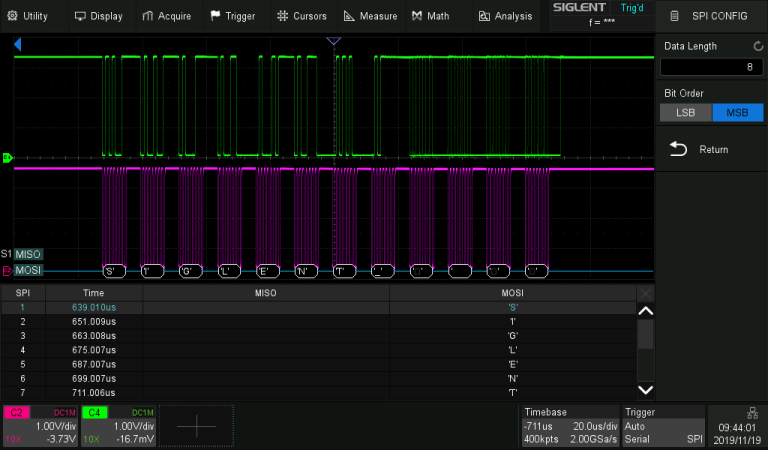Click the knob icon beside Data Length
Image resolution: width=768 pixels, height=450 pixels.
[x=757, y=46]
